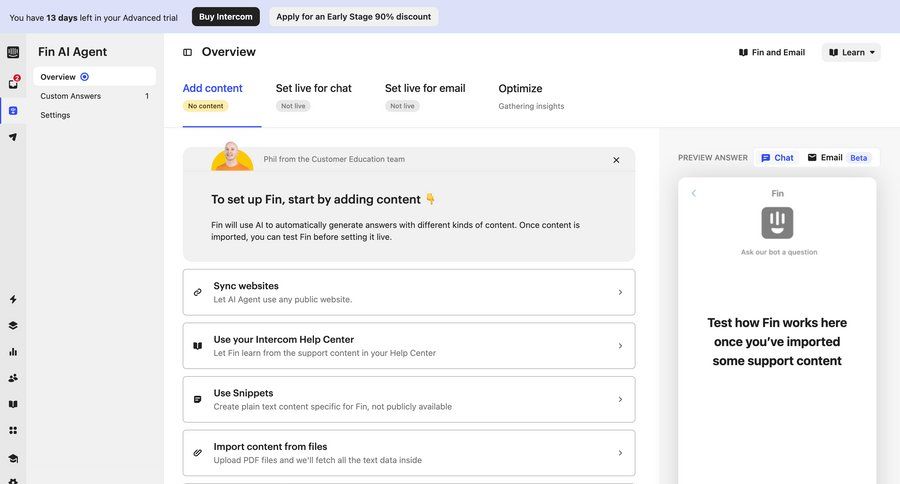The image size is (900, 484).
Task: Switch to the Add content tab
Action: coord(212,88)
